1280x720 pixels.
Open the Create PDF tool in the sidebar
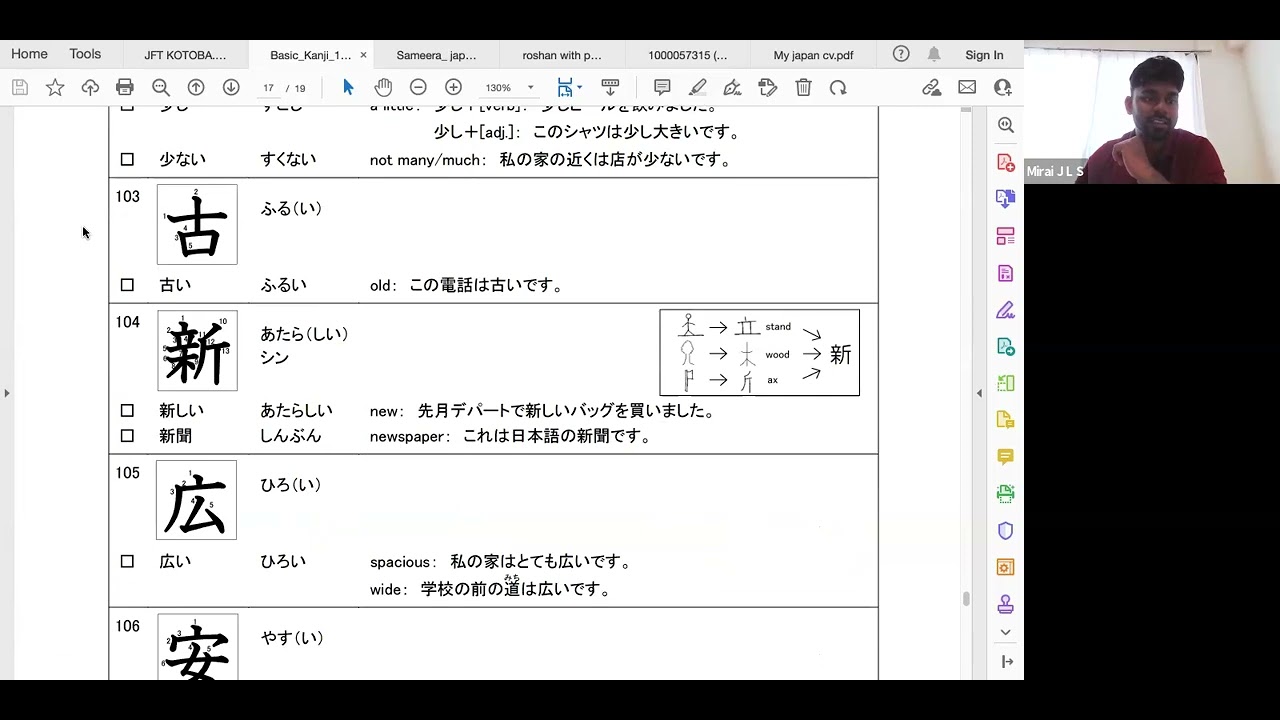[1005, 162]
